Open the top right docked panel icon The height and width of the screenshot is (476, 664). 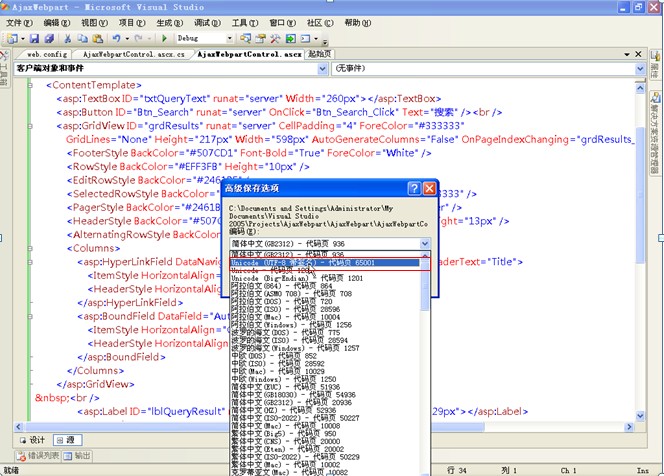(655, 66)
